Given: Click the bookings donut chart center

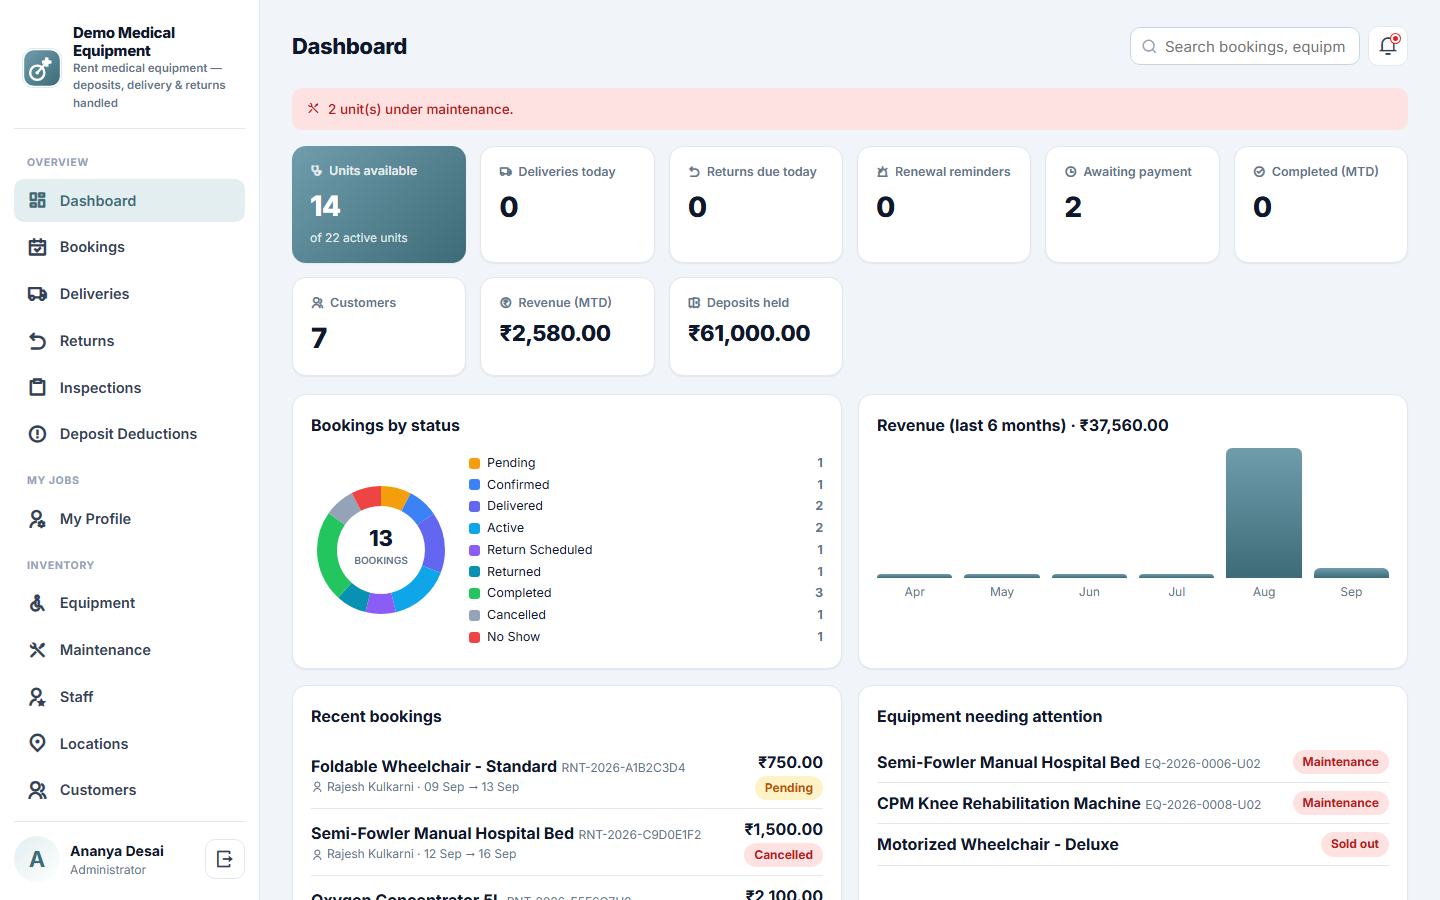Looking at the screenshot, I should (381, 549).
